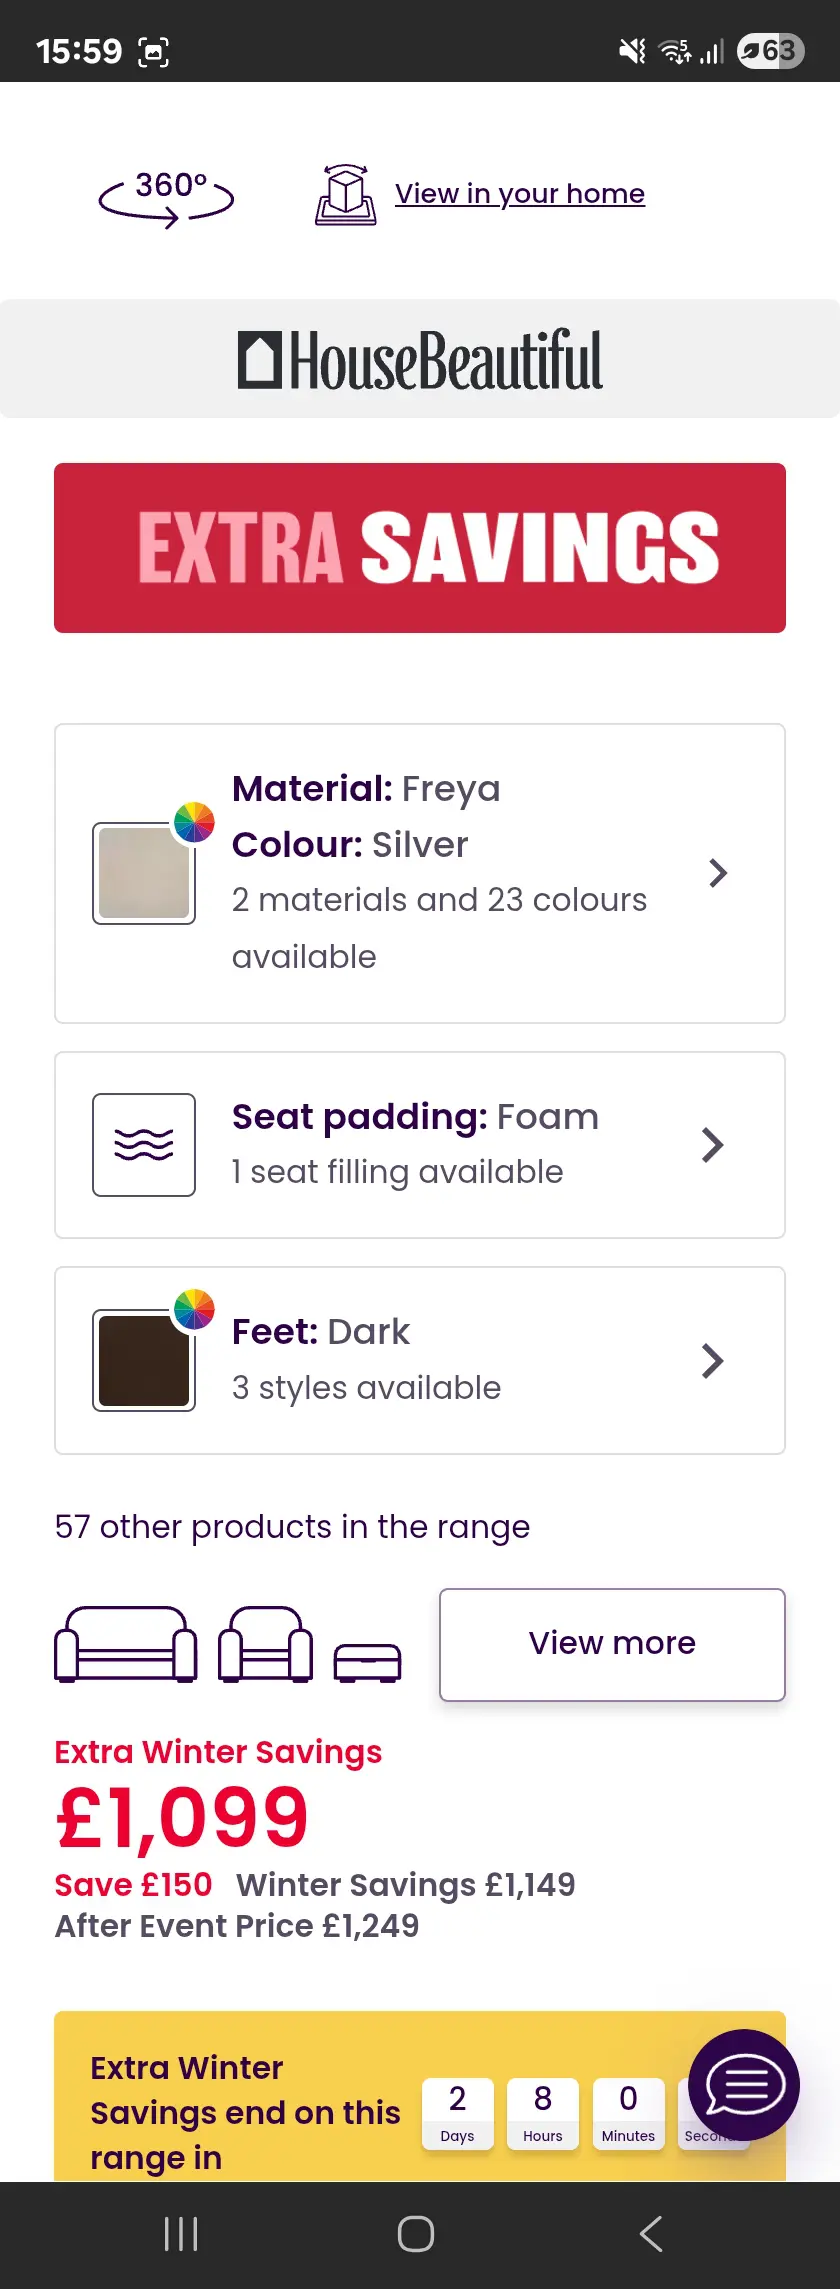
Task: Open the live chat bubble icon
Action: click(744, 2084)
